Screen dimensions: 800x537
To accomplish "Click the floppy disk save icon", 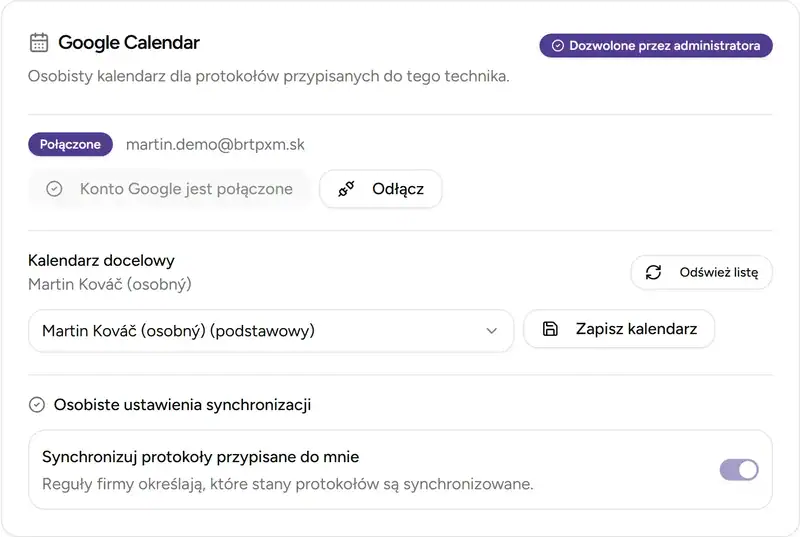I will coord(550,329).
